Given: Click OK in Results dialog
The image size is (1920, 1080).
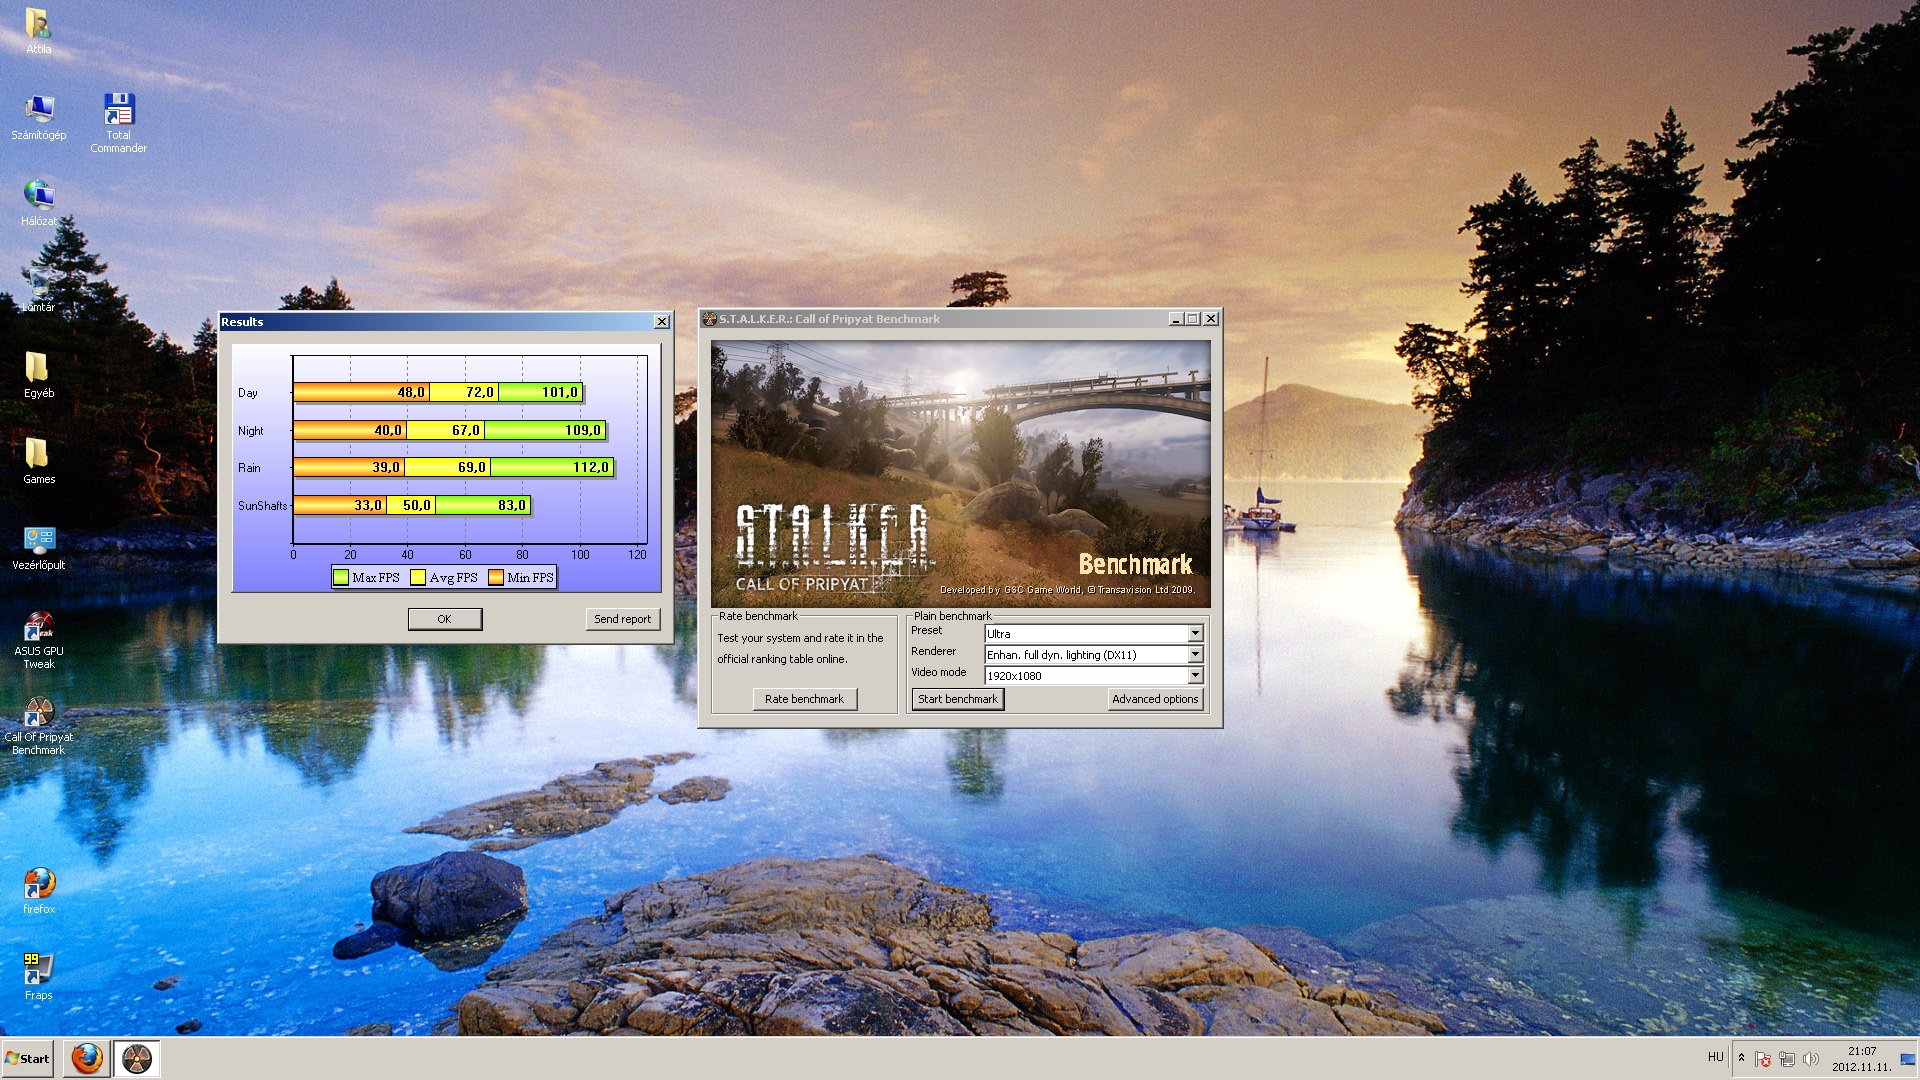Looking at the screenshot, I should tap(445, 619).
